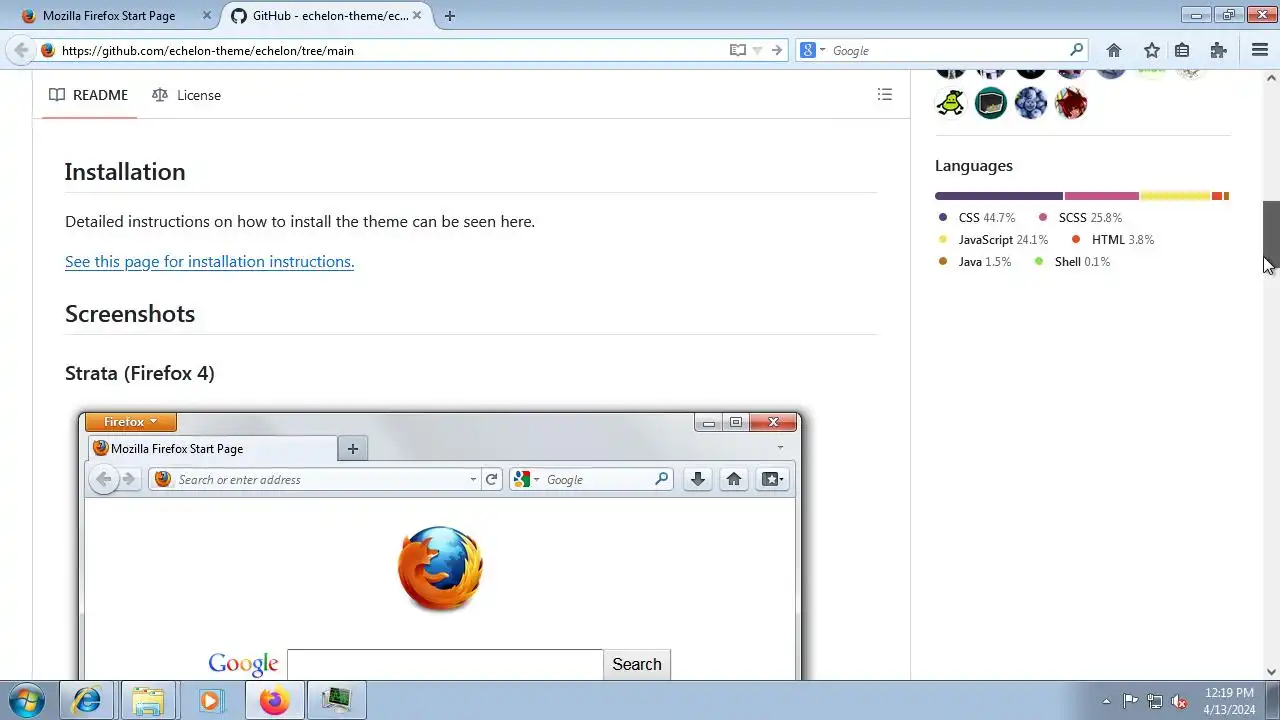Image resolution: width=1280 pixels, height=720 pixels.
Task: Open the SCSS 25.8% language link
Action: click(1080, 217)
